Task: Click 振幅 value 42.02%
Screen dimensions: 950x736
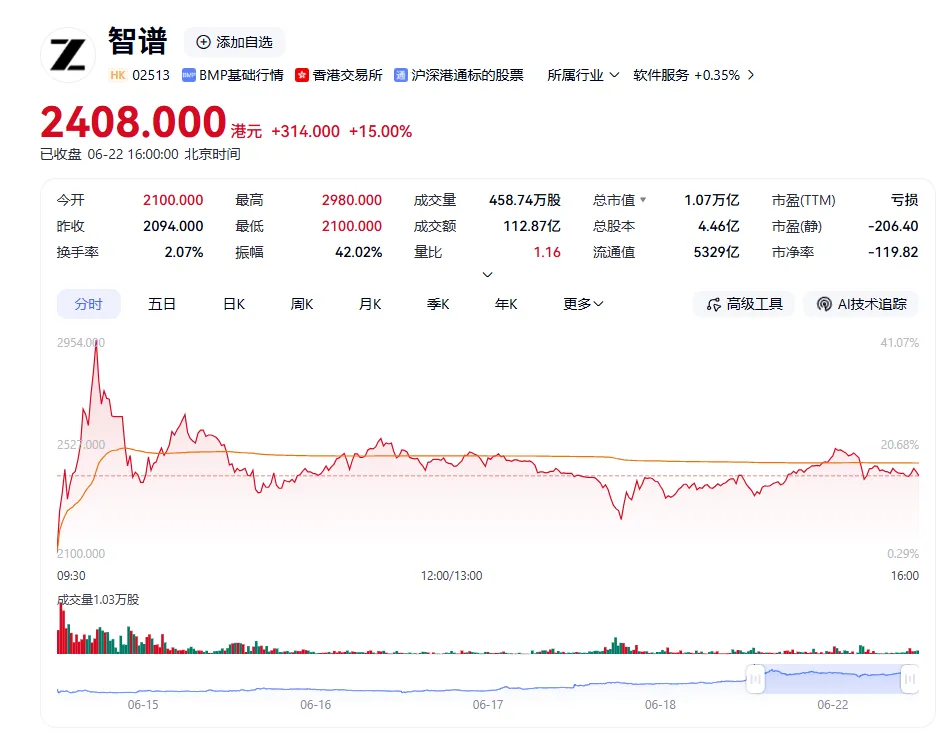Action: tap(359, 252)
